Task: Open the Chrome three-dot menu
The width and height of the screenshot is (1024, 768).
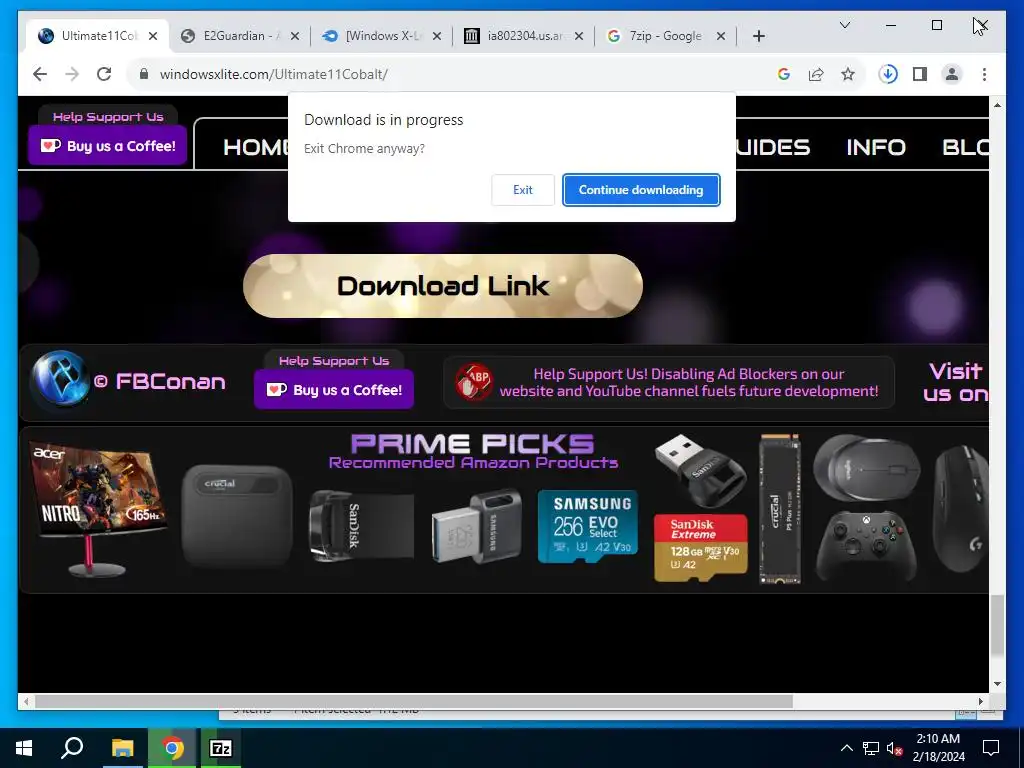Action: [984, 74]
